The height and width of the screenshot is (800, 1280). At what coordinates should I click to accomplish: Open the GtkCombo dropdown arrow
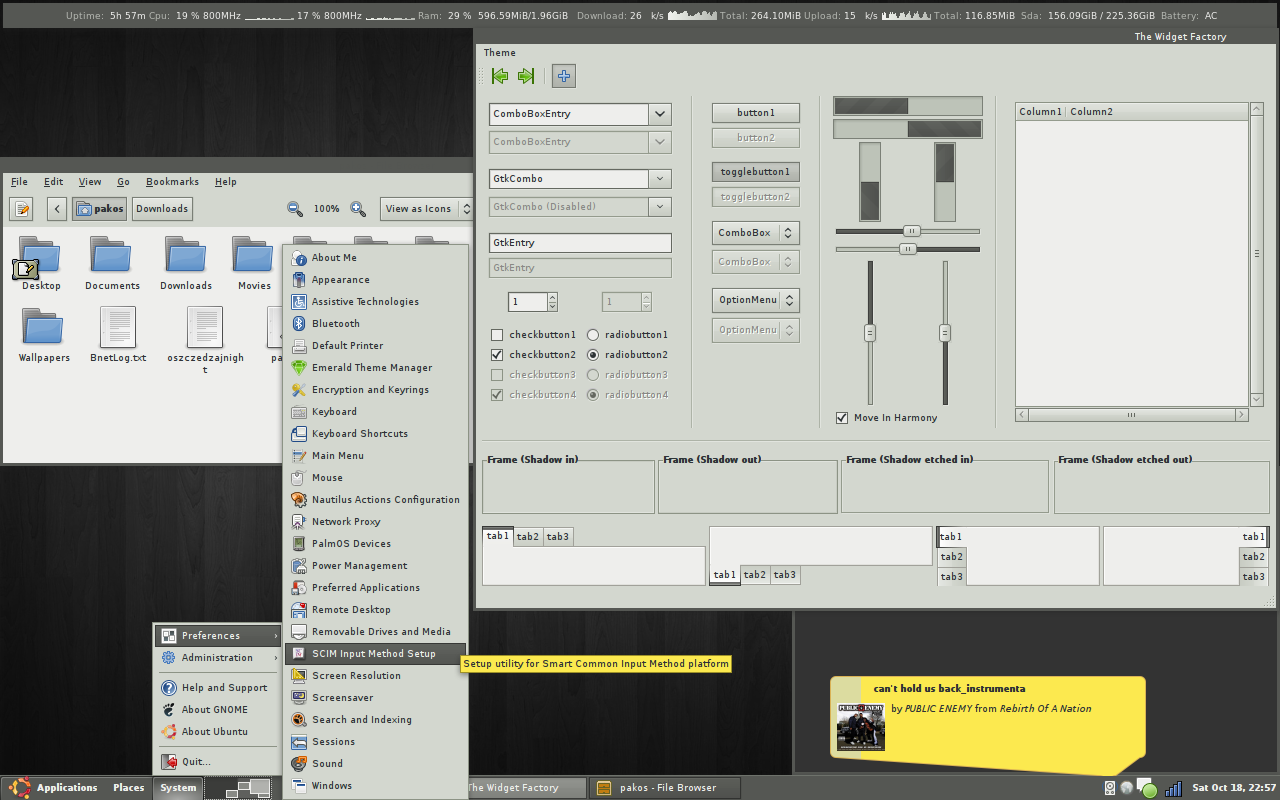660,179
